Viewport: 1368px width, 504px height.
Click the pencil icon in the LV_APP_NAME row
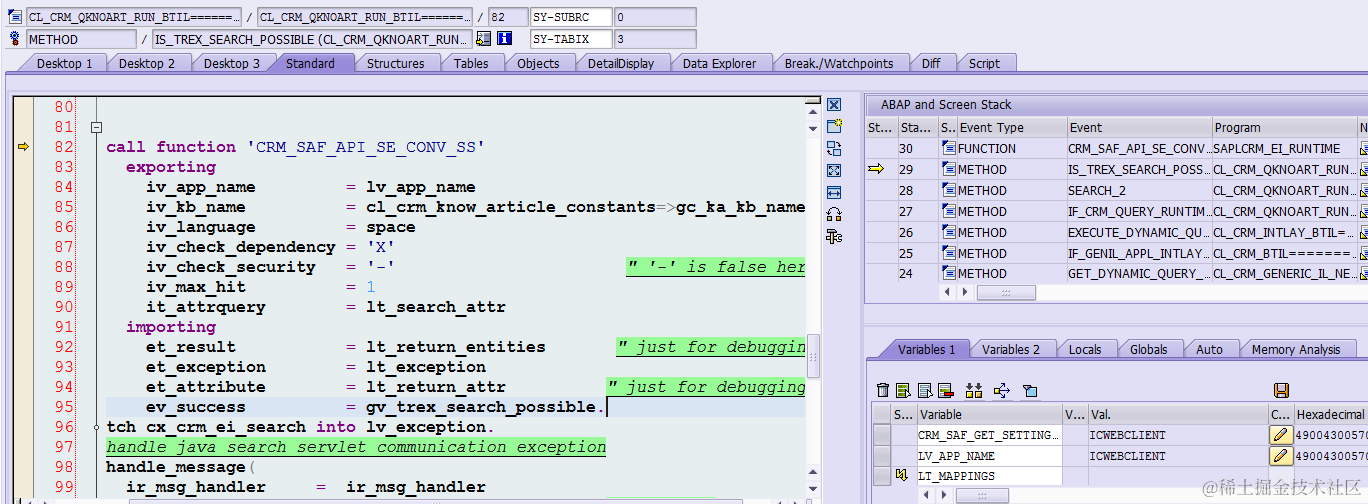coord(1281,456)
